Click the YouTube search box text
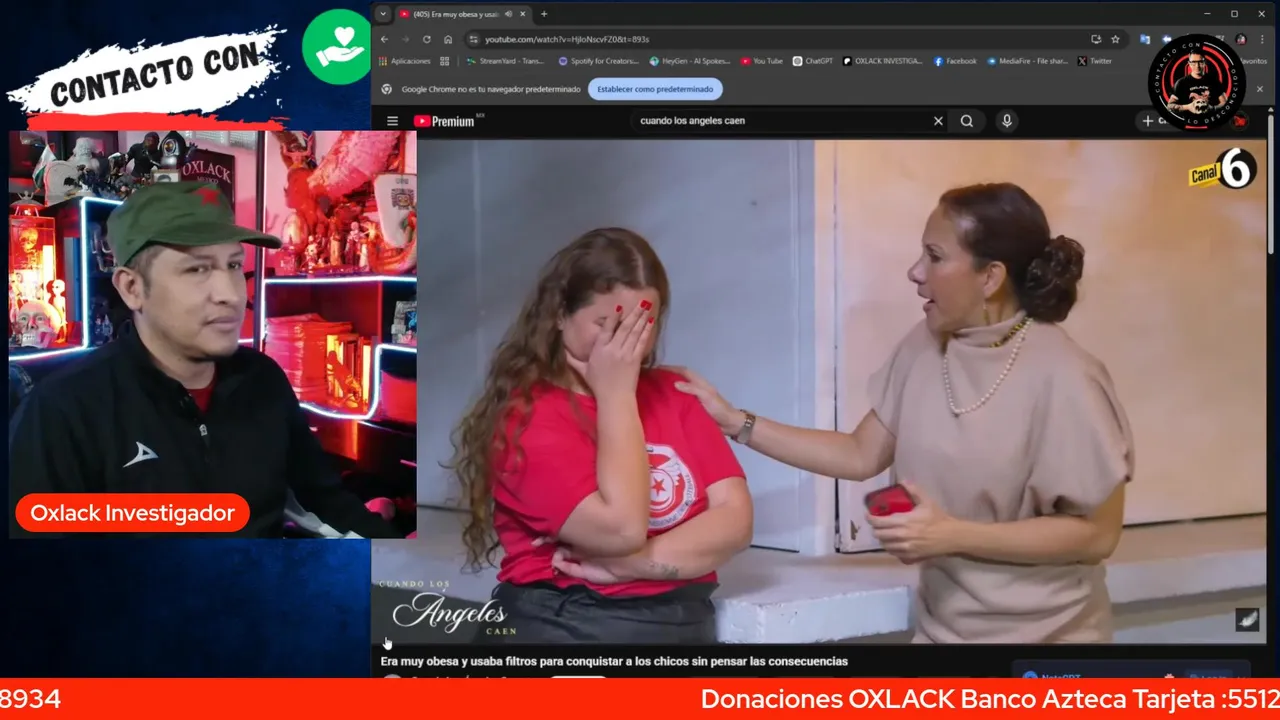The width and height of the screenshot is (1280, 720). point(692,121)
